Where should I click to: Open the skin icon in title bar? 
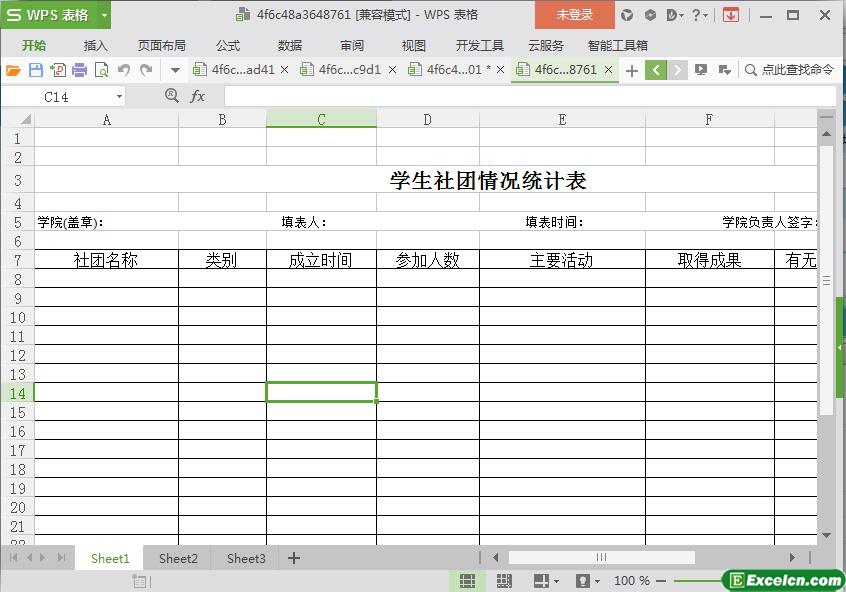tap(627, 15)
